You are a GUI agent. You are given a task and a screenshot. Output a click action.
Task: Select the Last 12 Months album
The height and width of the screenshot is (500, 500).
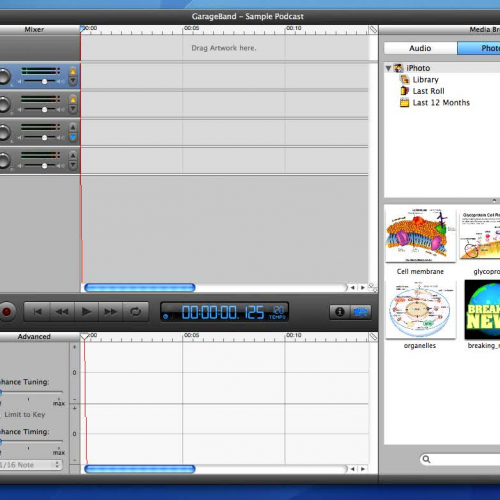441,103
